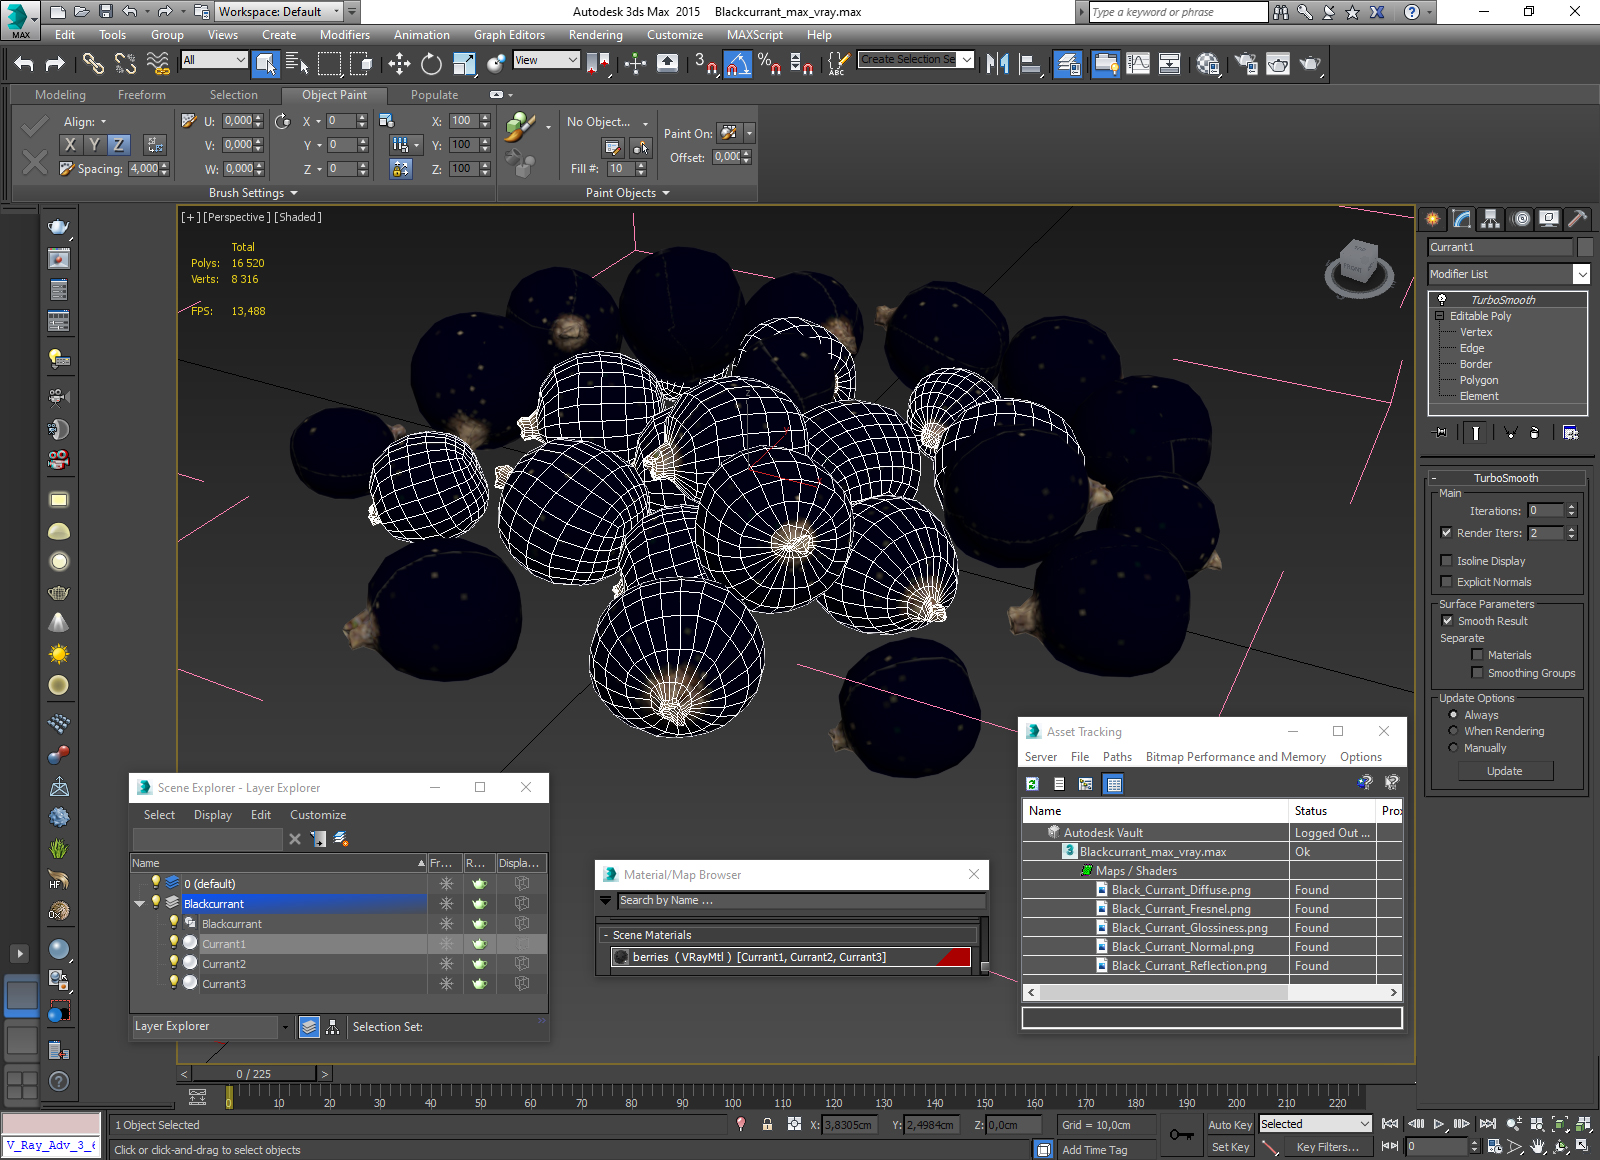The width and height of the screenshot is (1600, 1160).
Task: Open the Mirror tool
Action: point(997,64)
